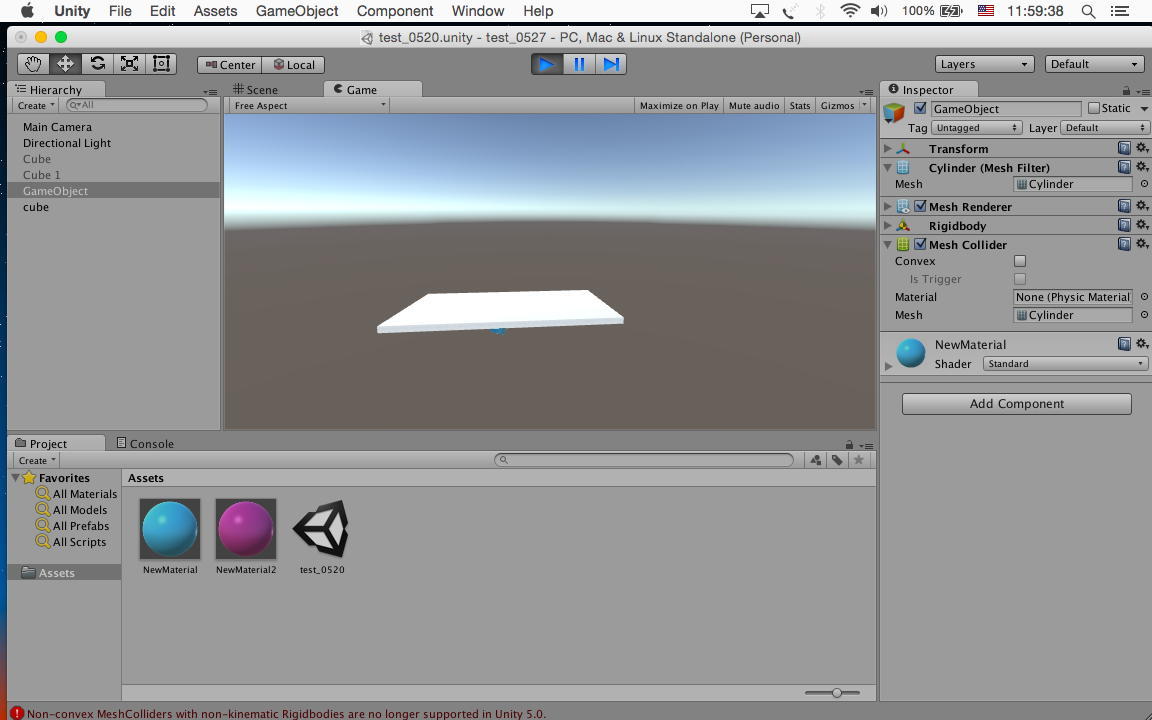Image resolution: width=1152 pixels, height=720 pixels.
Task: Open Mesh Collider gear settings icon
Action: pyautogui.click(x=1142, y=244)
